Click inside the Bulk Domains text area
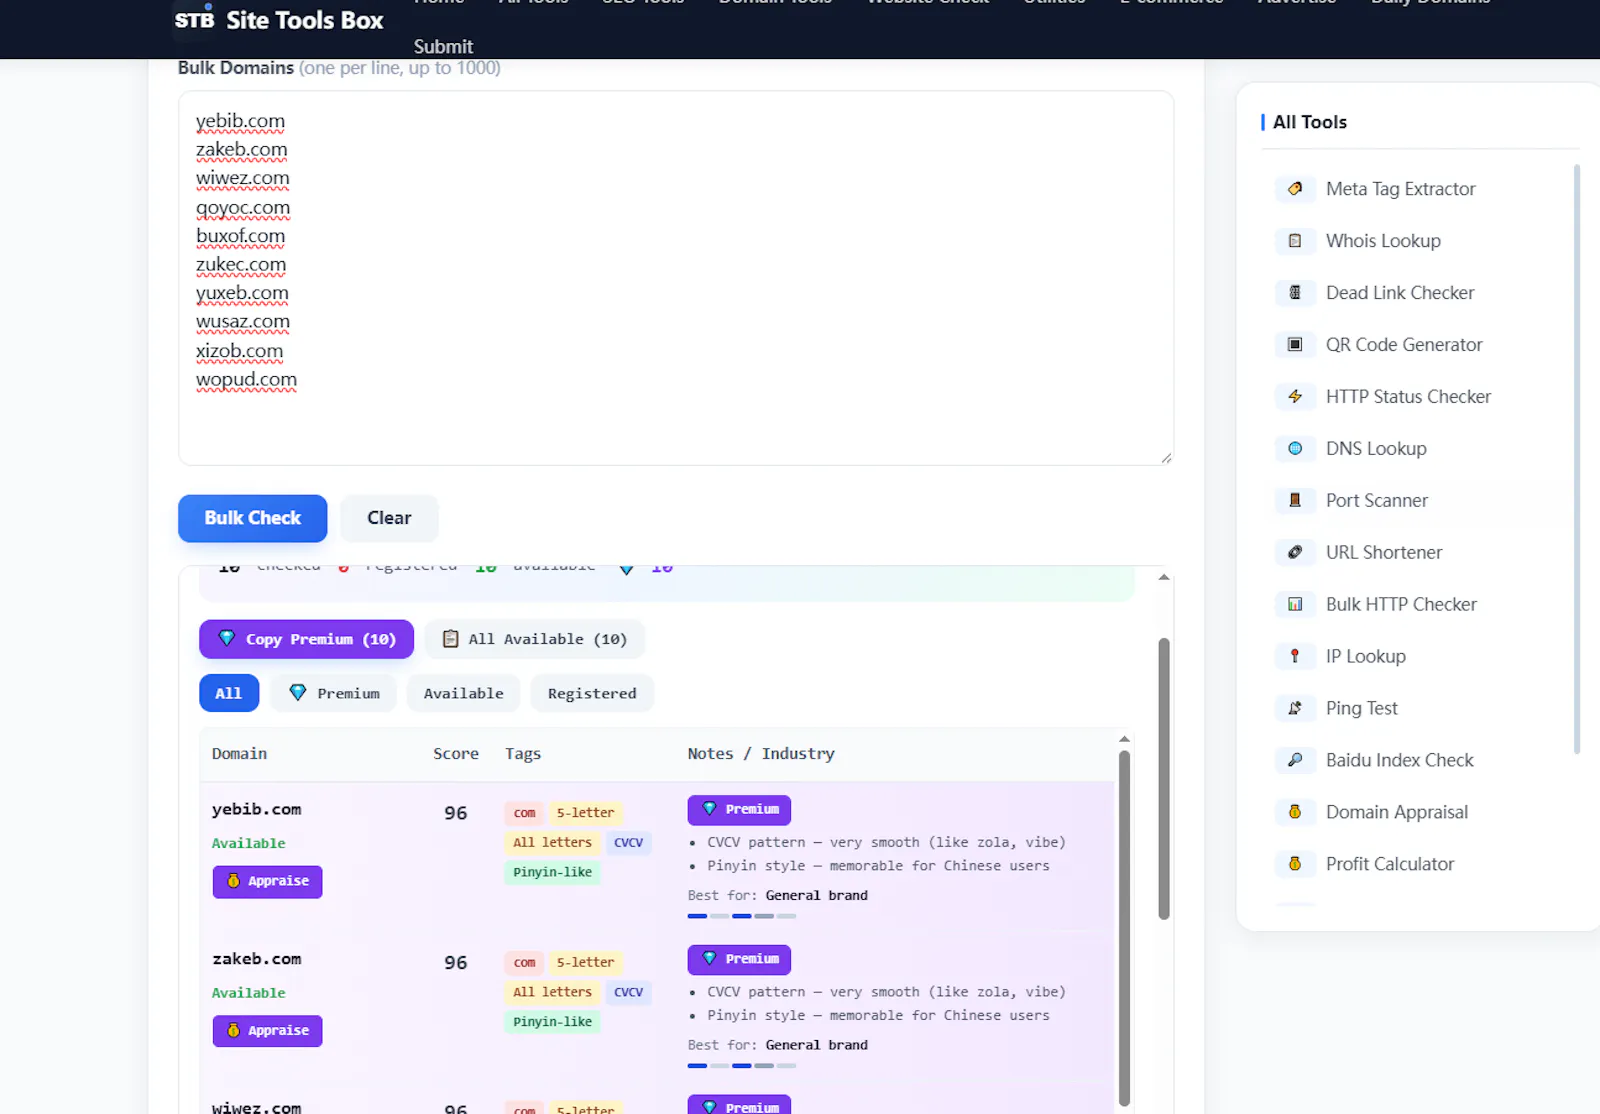1600x1114 pixels. [676, 278]
